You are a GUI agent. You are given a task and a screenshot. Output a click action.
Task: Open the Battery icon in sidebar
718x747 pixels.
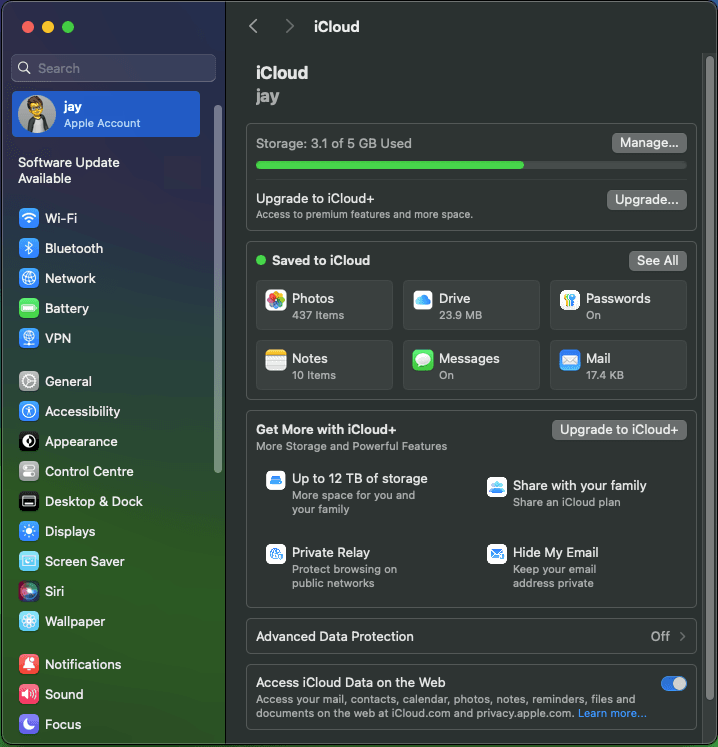pyautogui.click(x=29, y=308)
